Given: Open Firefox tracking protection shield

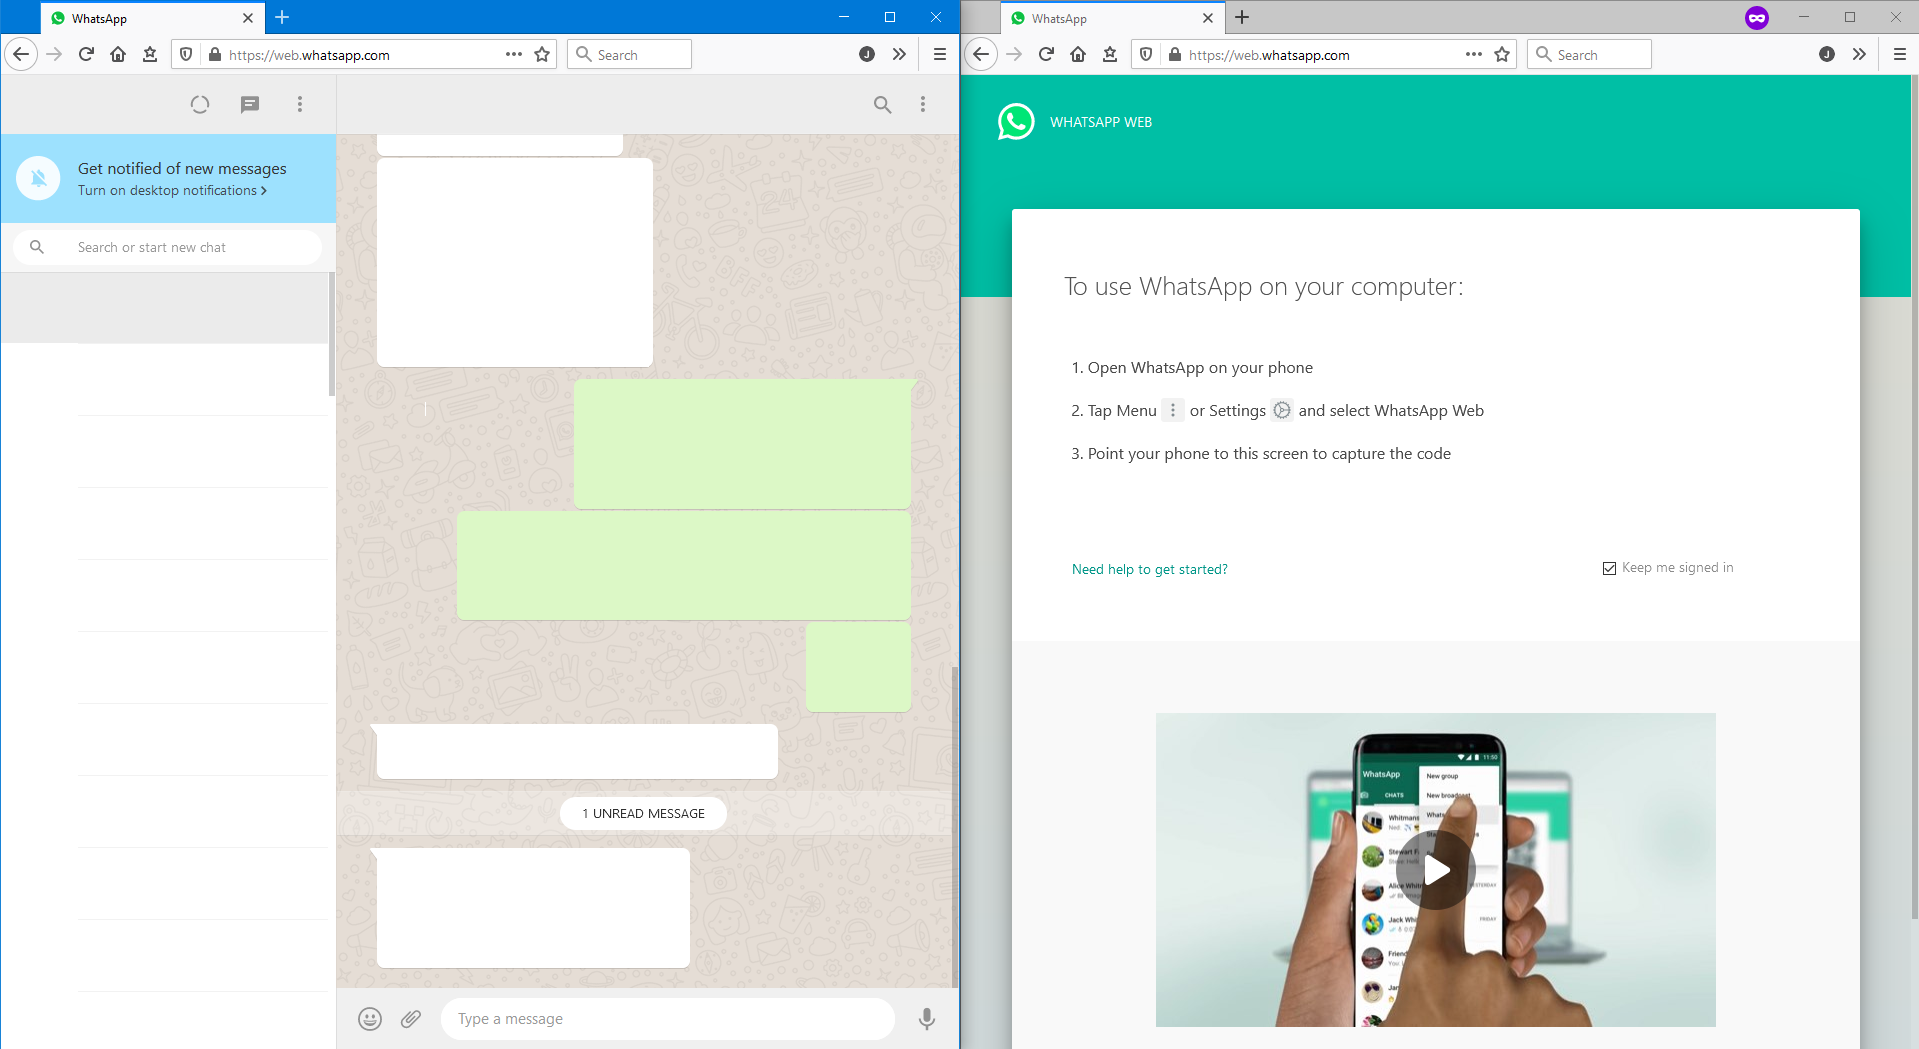Looking at the screenshot, I should [186, 54].
